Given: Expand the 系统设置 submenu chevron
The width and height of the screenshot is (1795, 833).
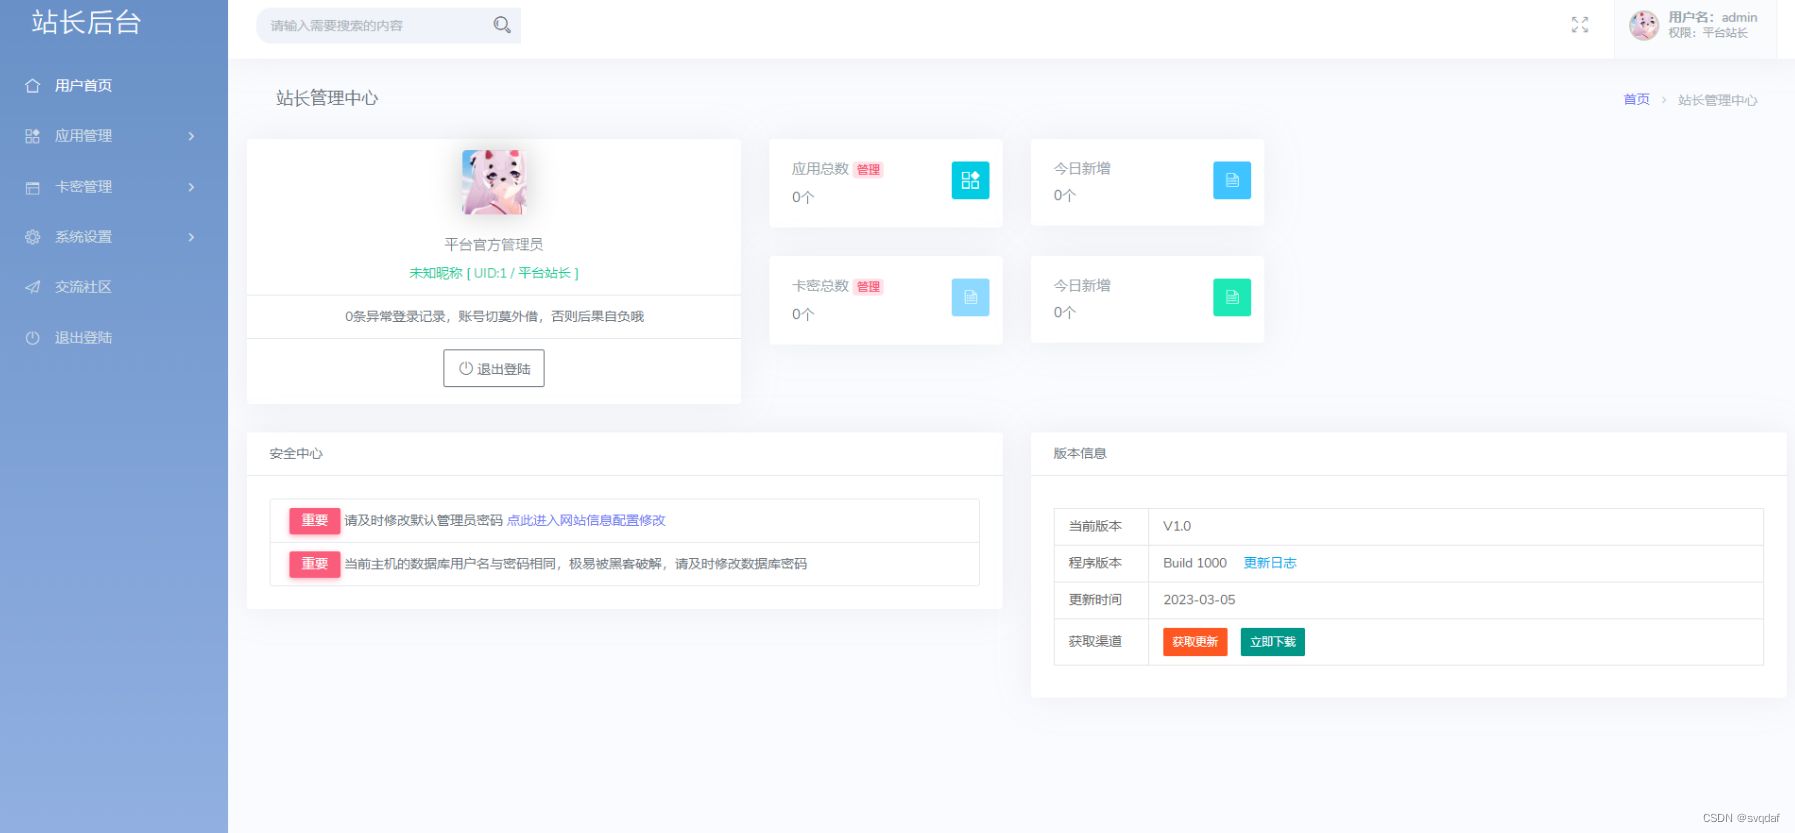Looking at the screenshot, I should pyautogui.click(x=191, y=237).
